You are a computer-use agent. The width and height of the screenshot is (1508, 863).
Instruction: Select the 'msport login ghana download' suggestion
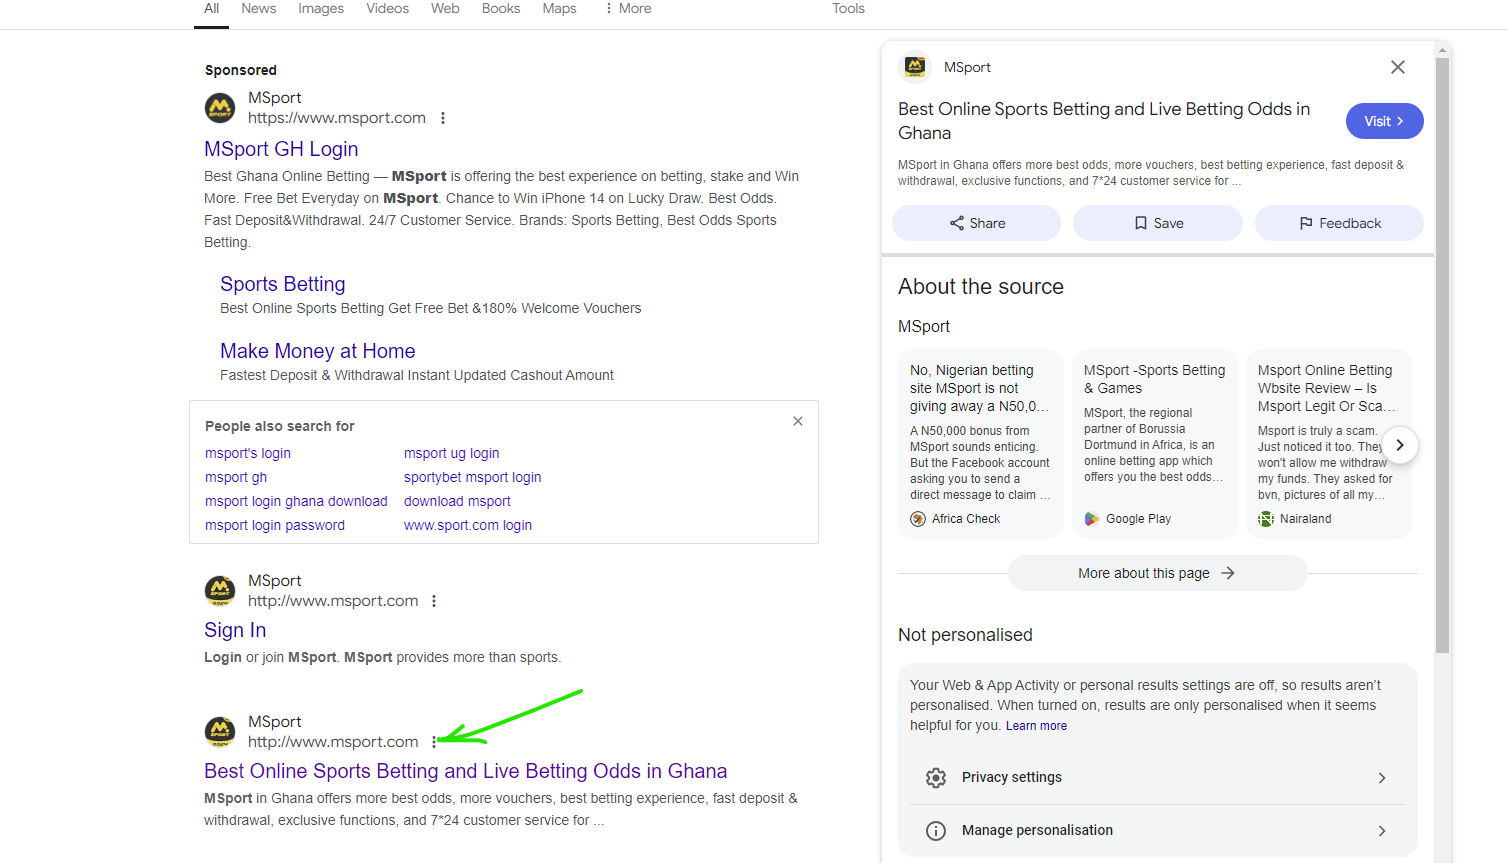(296, 501)
